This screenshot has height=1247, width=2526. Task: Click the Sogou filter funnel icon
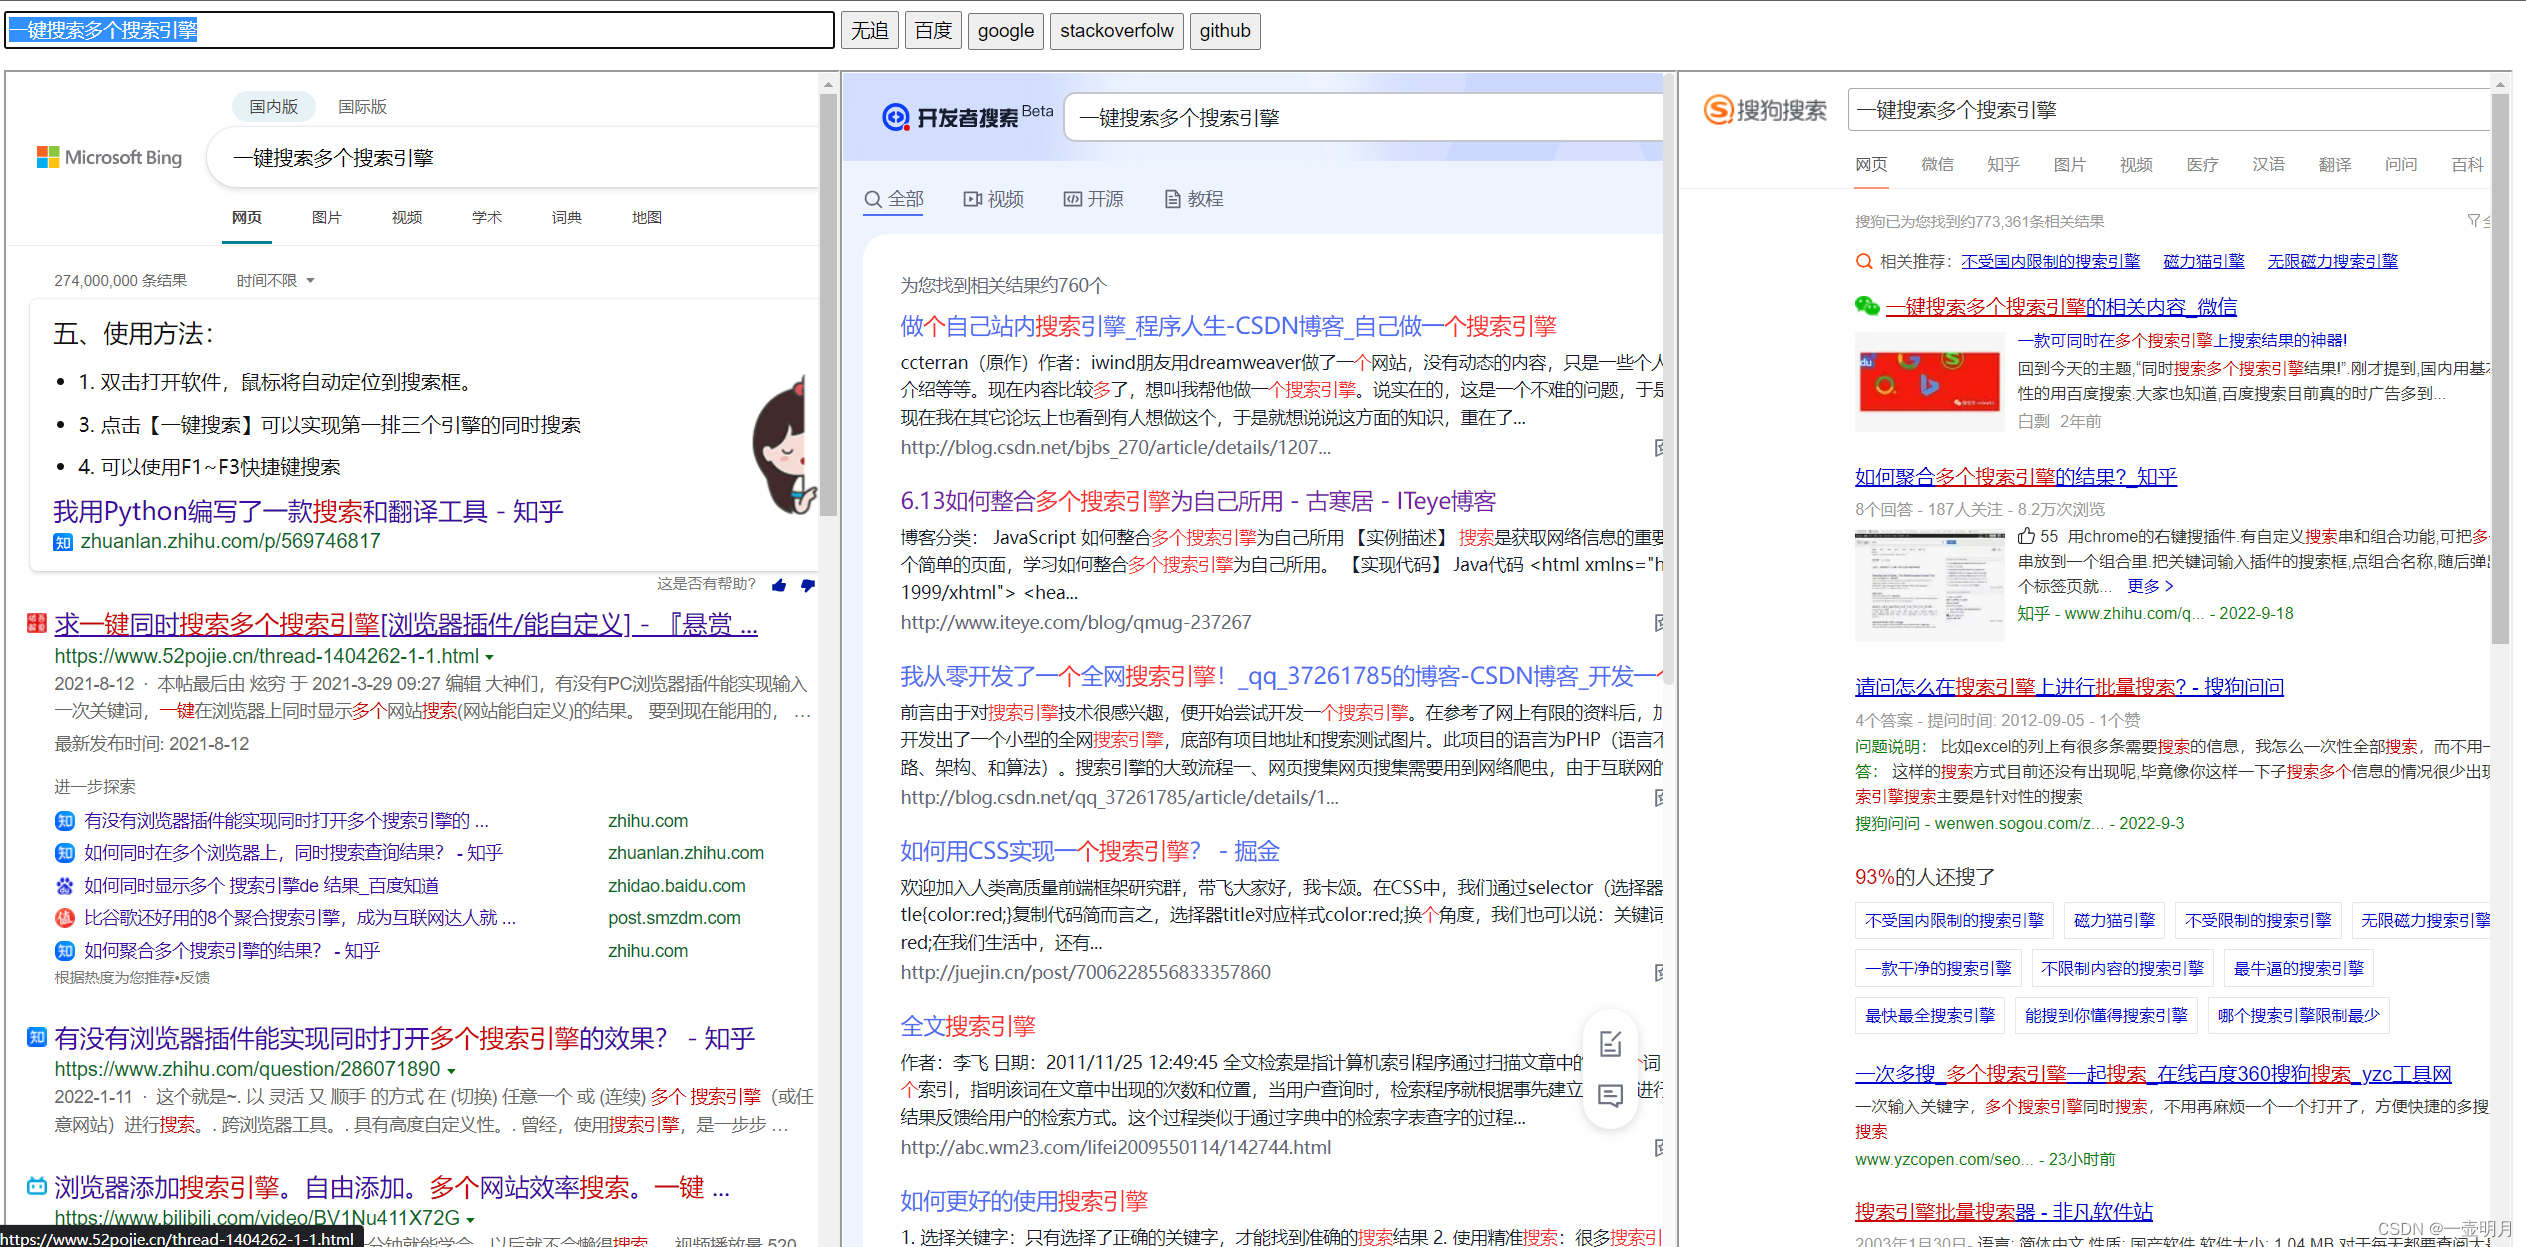(x=2473, y=221)
